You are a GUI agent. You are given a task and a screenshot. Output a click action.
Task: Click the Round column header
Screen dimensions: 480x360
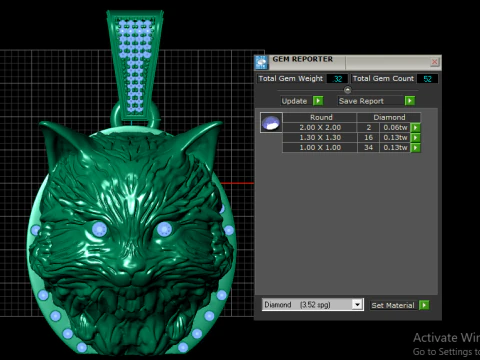pyautogui.click(x=320, y=117)
